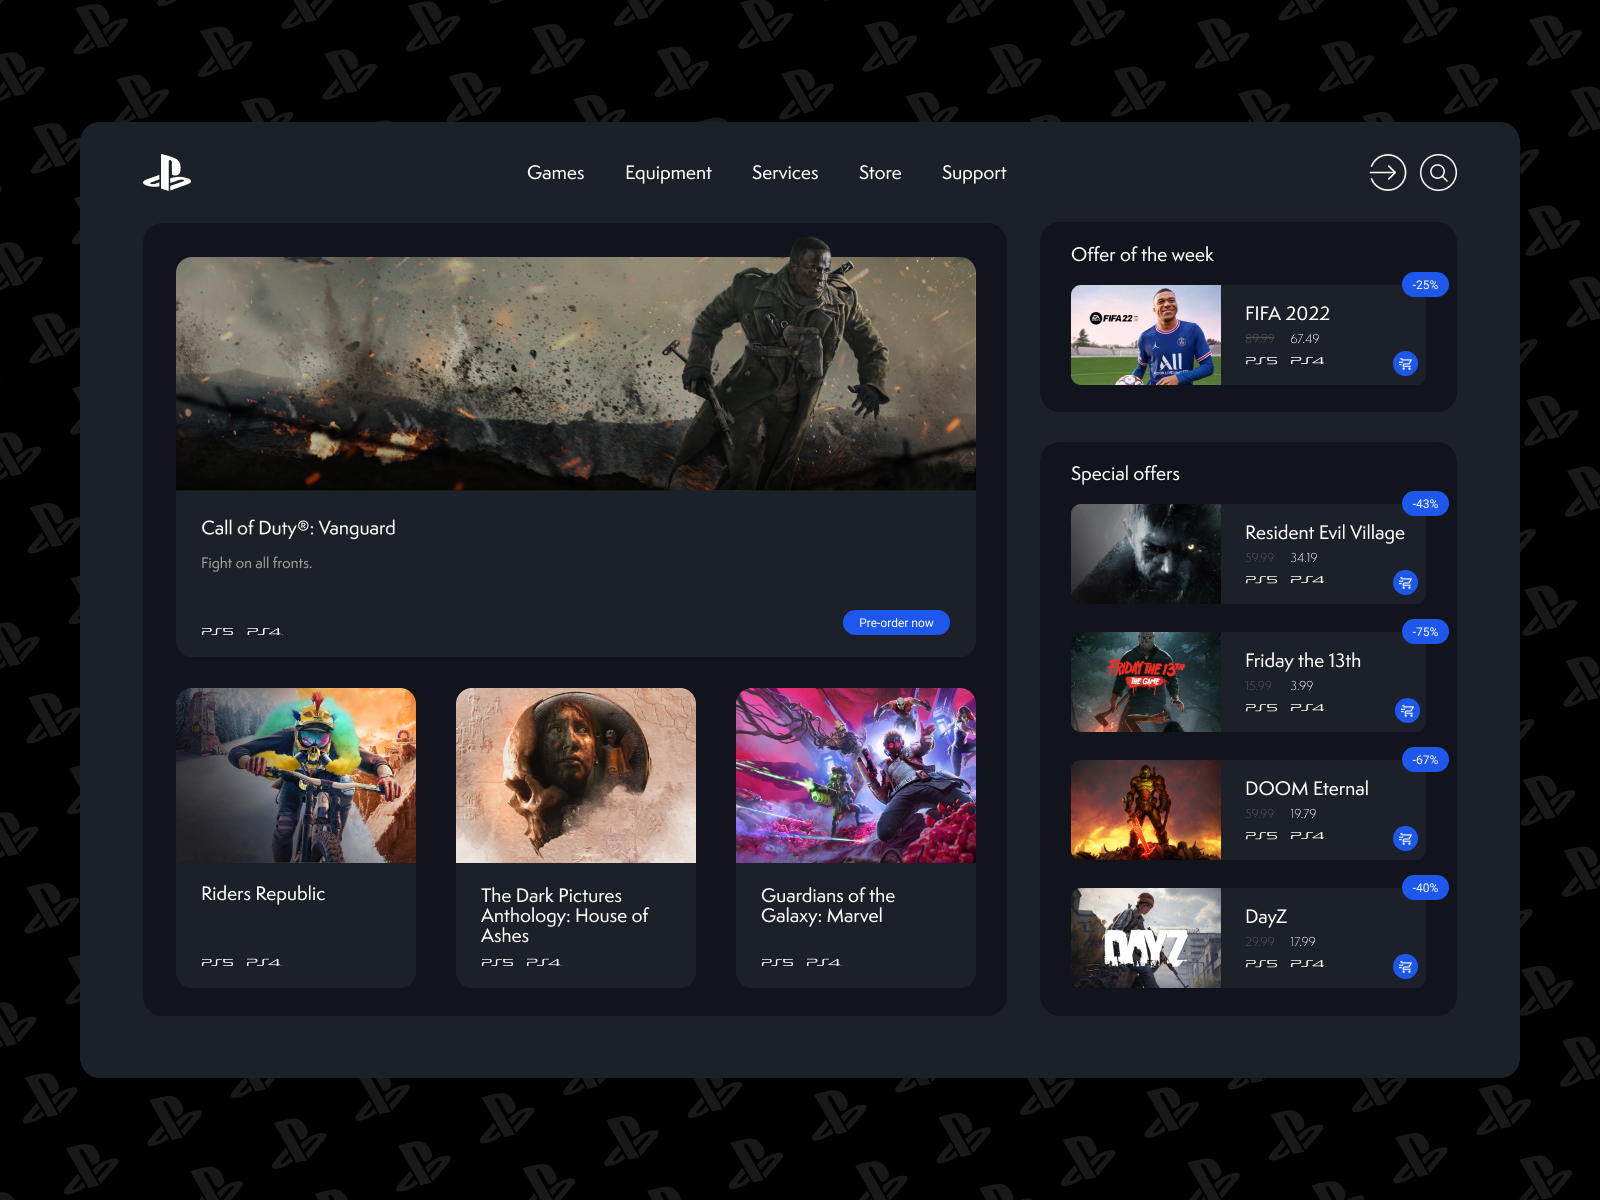Click the "DOOM Eternal" title text
Image resolution: width=1600 pixels, height=1200 pixels.
tap(1307, 789)
